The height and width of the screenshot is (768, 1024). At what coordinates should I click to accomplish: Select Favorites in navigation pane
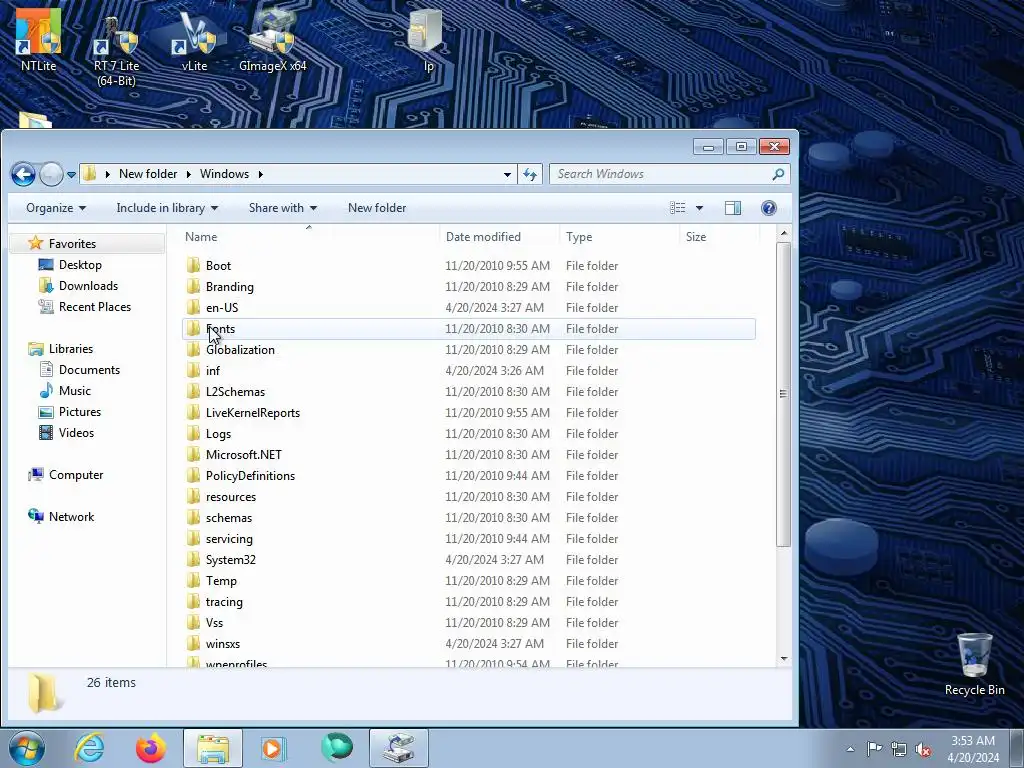coord(72,244)
